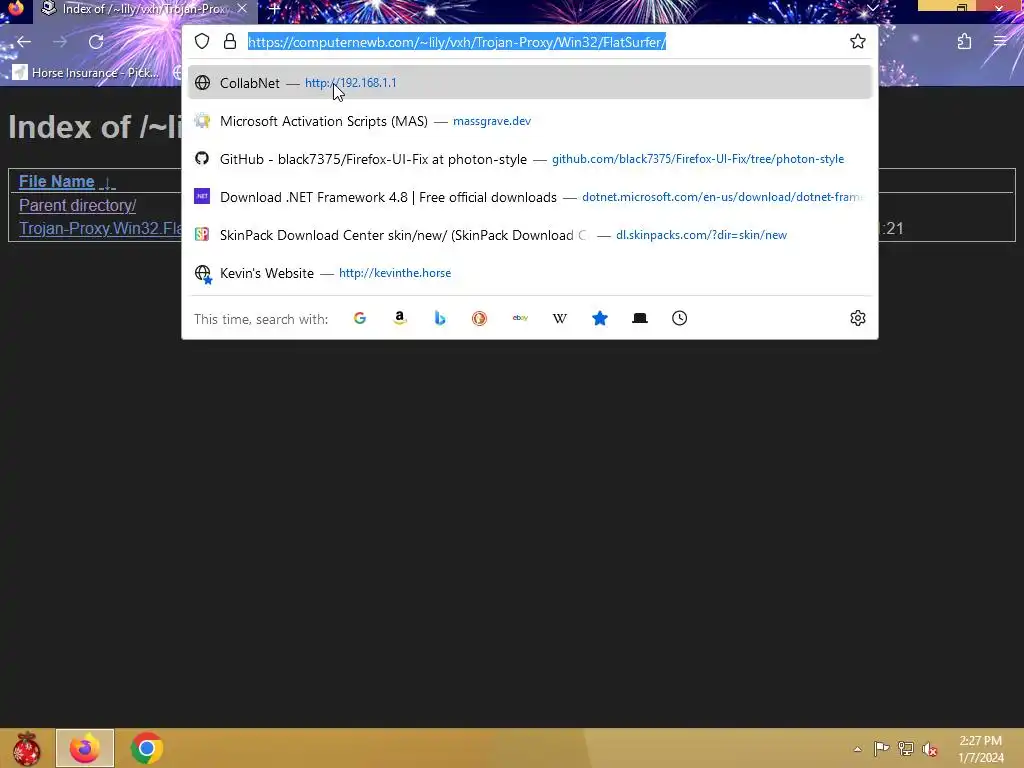Open clock showing 2:27 PM

point(980,749)
